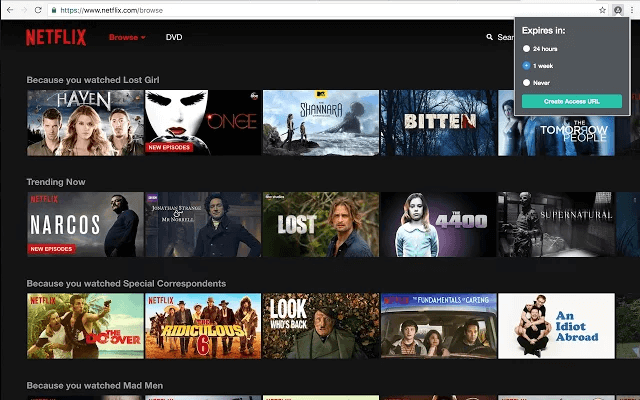Open the Lost show thumbnail
The width and height of the screenshot is (640, 400).
[x=321, y=224]
